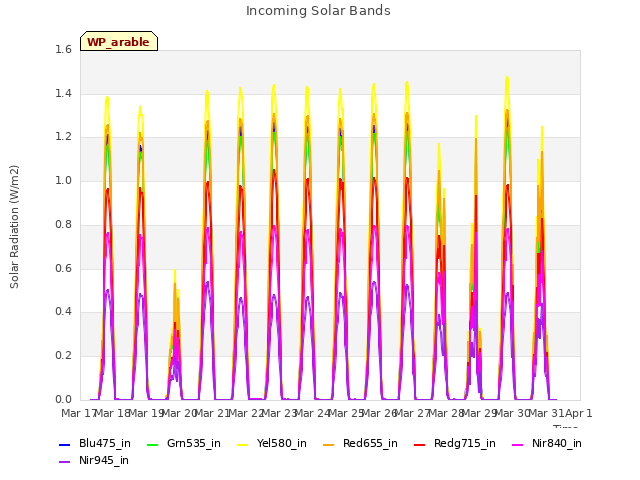This screenshot has width=640, height=480.
Task: Click the Apr 1 x-axis date label
Action: tap(578, 413)
